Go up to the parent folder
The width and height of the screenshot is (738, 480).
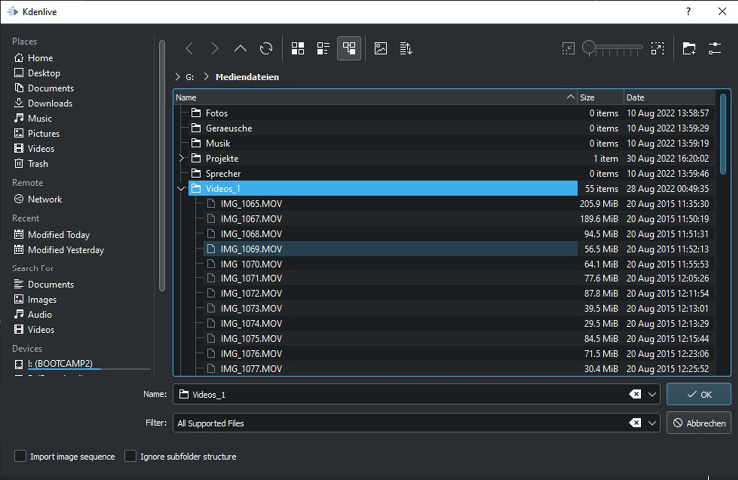[240, 48]
